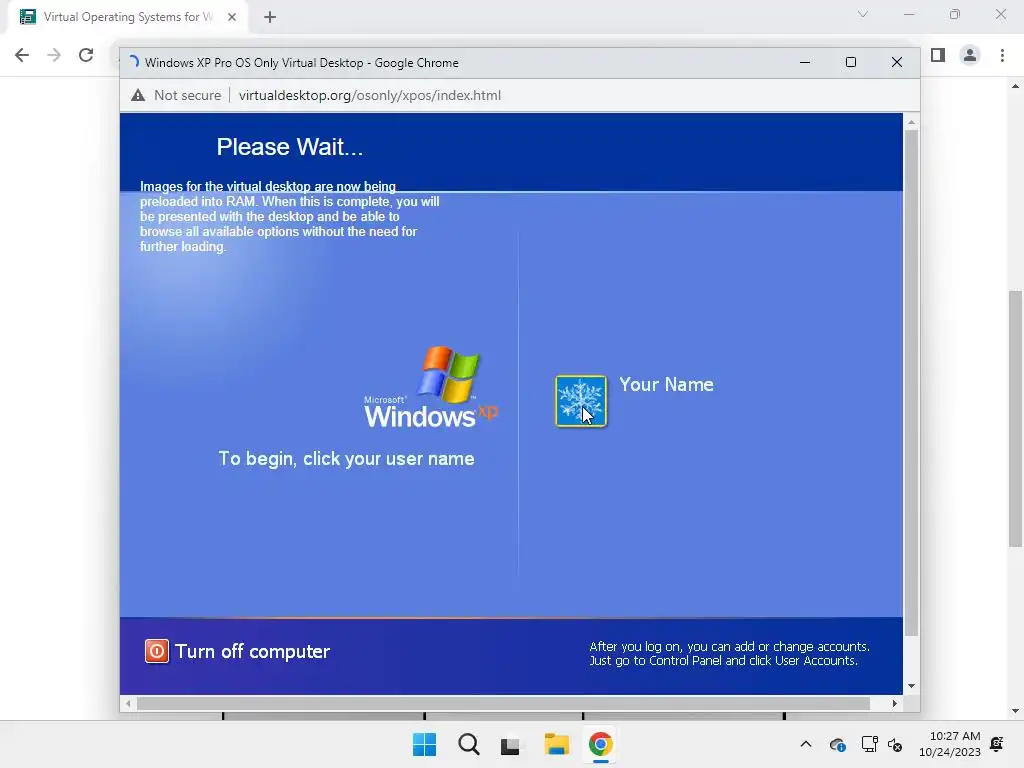Image resolution: width=1024 pixels, height=768 pixels.
Task: Click the OneDrive cloud tray icon
Action: (838, 744)
